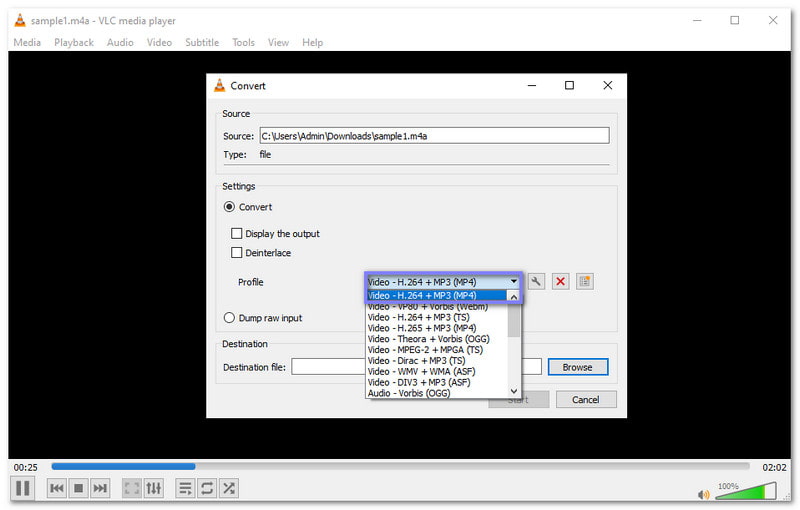Skip to previous media track
800x510 pixels.
(x=57, y=489)
